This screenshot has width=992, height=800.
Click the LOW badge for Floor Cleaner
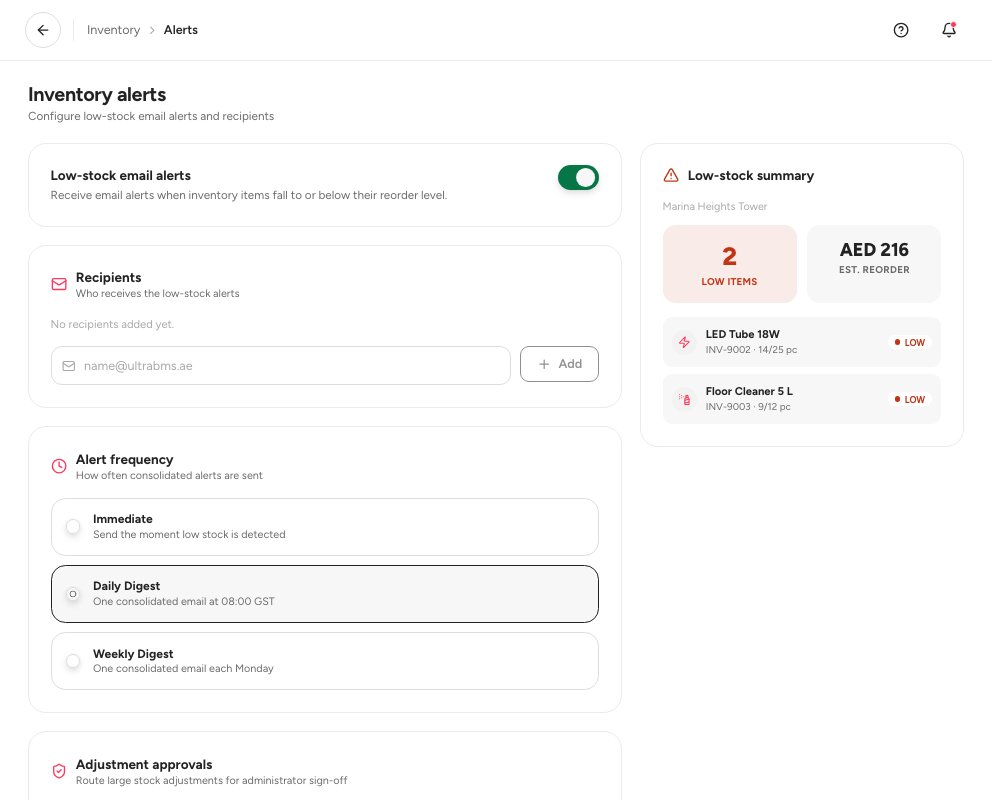910,399
